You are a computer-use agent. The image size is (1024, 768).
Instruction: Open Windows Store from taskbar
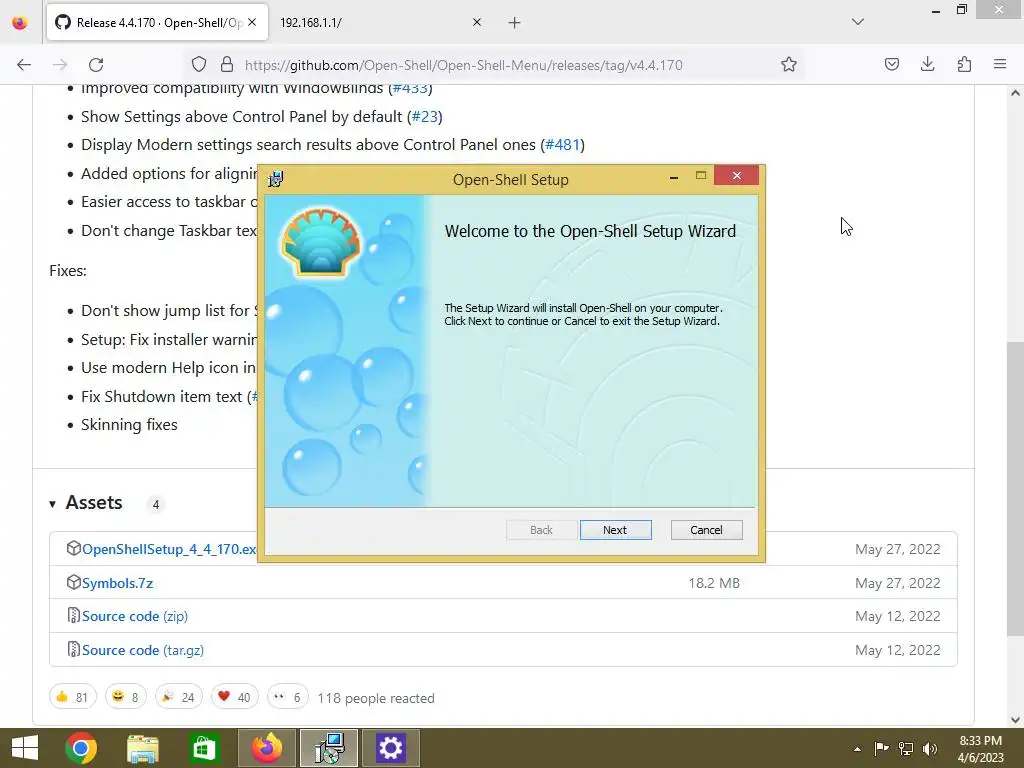coord(204,748)
